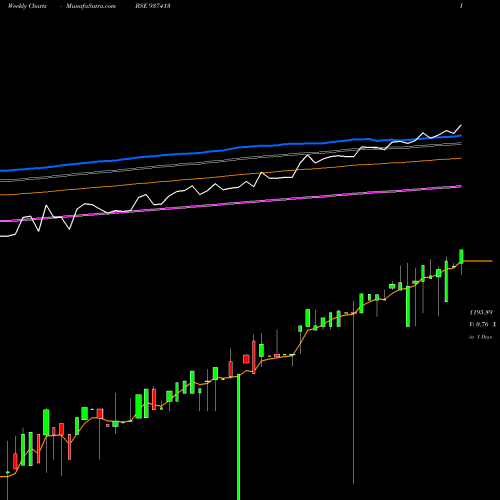The width and height of the screenshot is (500, 500).
Task: Click the latest green candle at the right end
Action: click(x=461, y=256)
